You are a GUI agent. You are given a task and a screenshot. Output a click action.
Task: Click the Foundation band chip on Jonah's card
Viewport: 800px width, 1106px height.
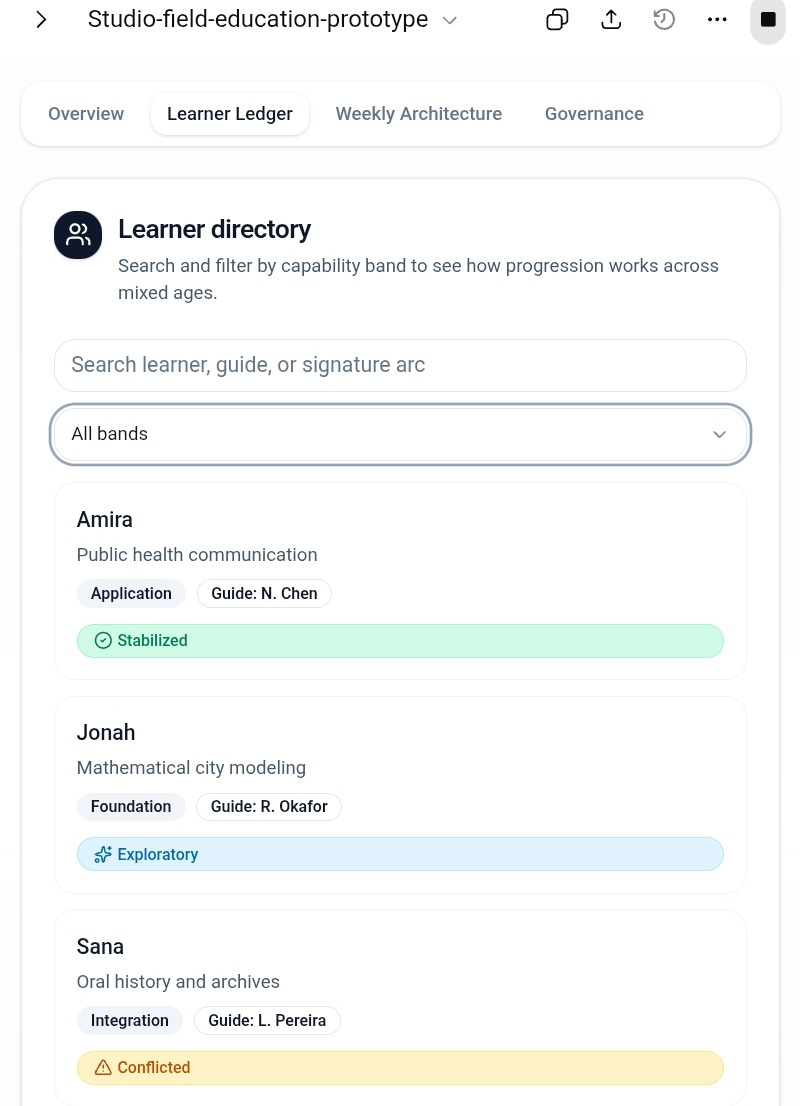click(131, 806)
